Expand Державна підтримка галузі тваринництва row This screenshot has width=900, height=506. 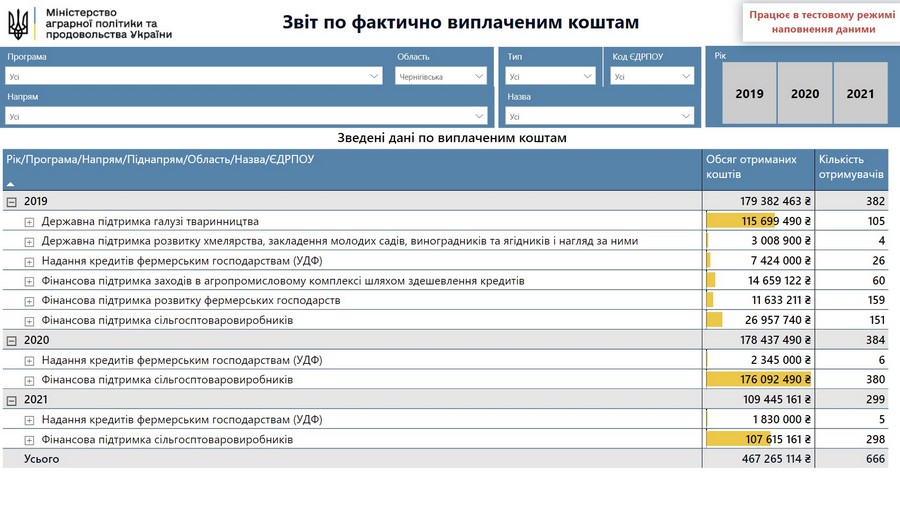29,222
